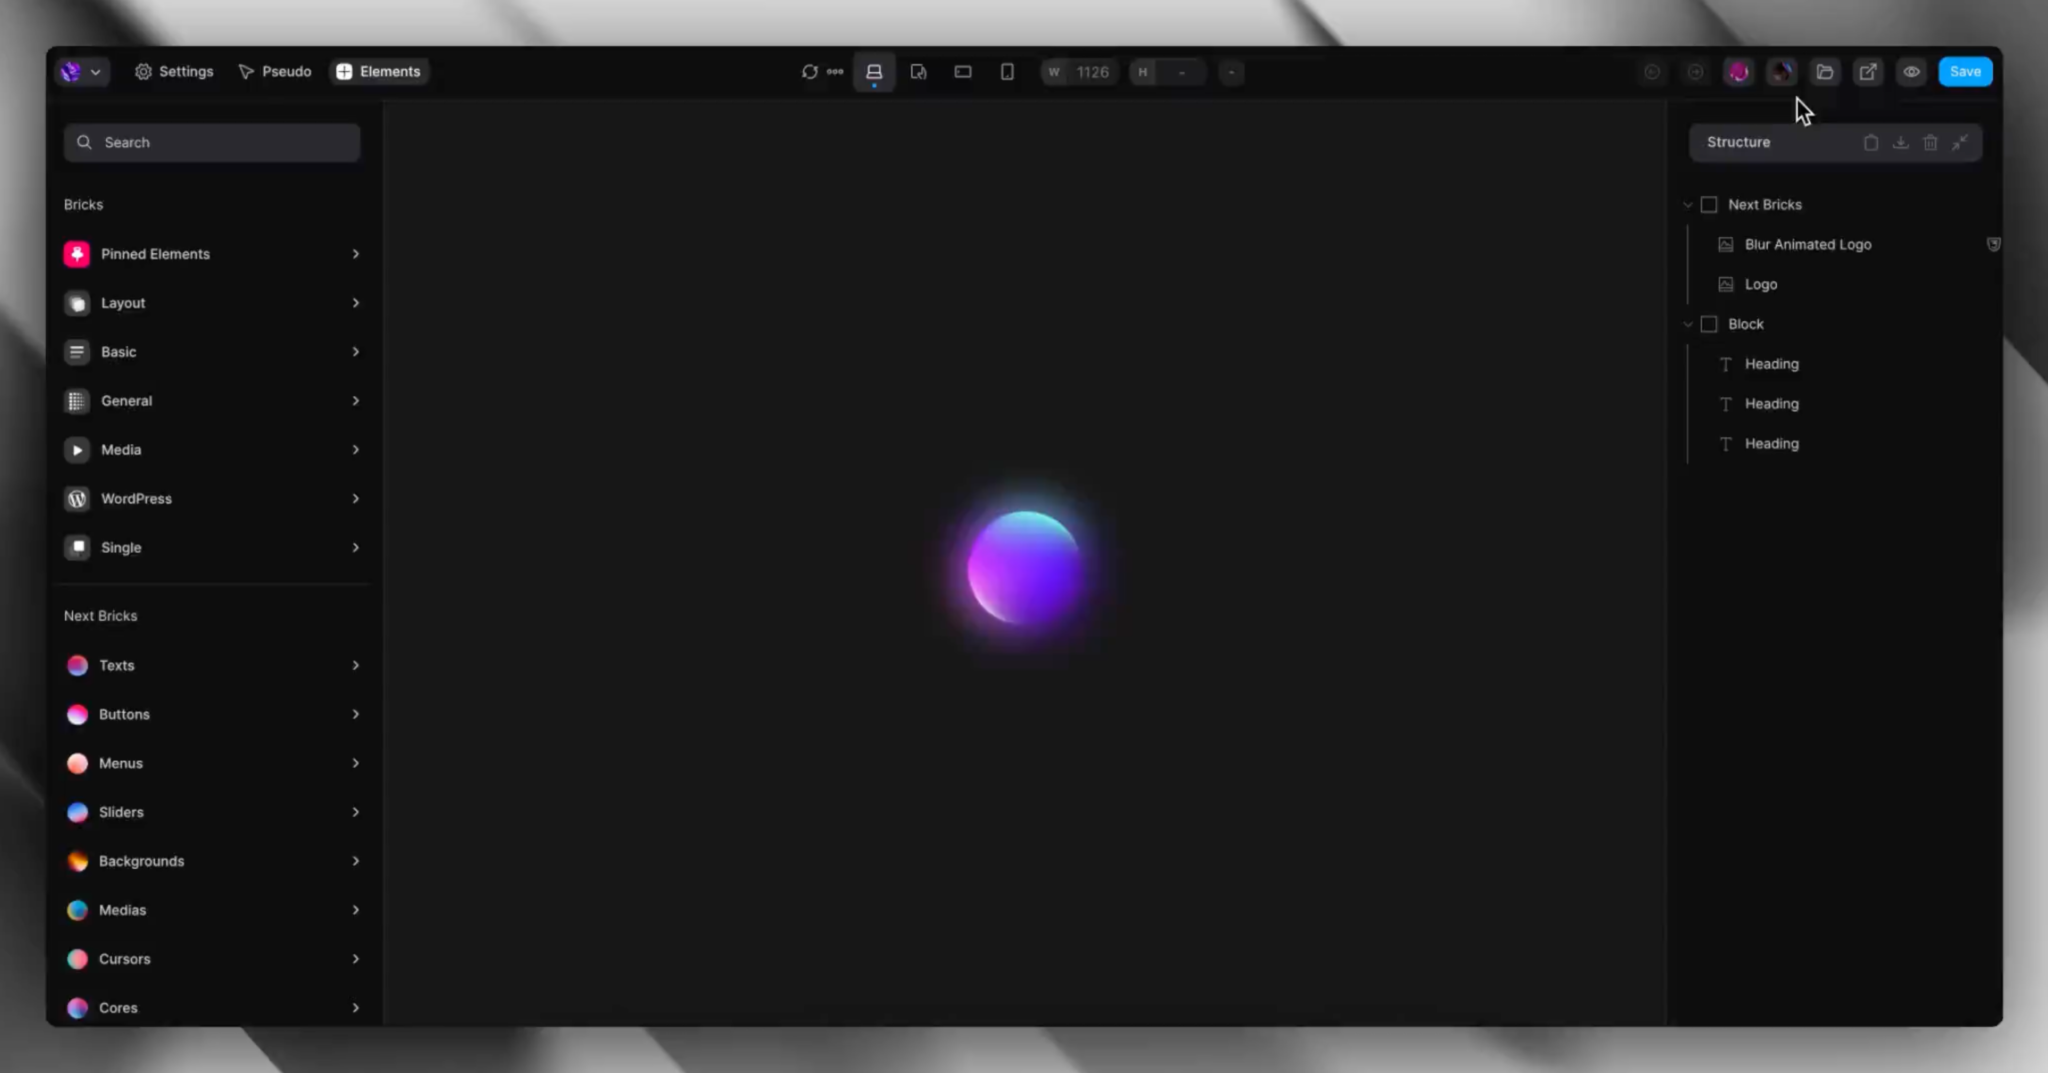Open the Texts group under Next Bricks
The height and width of the screenshot is (1073, 2048).
point(212,665)
